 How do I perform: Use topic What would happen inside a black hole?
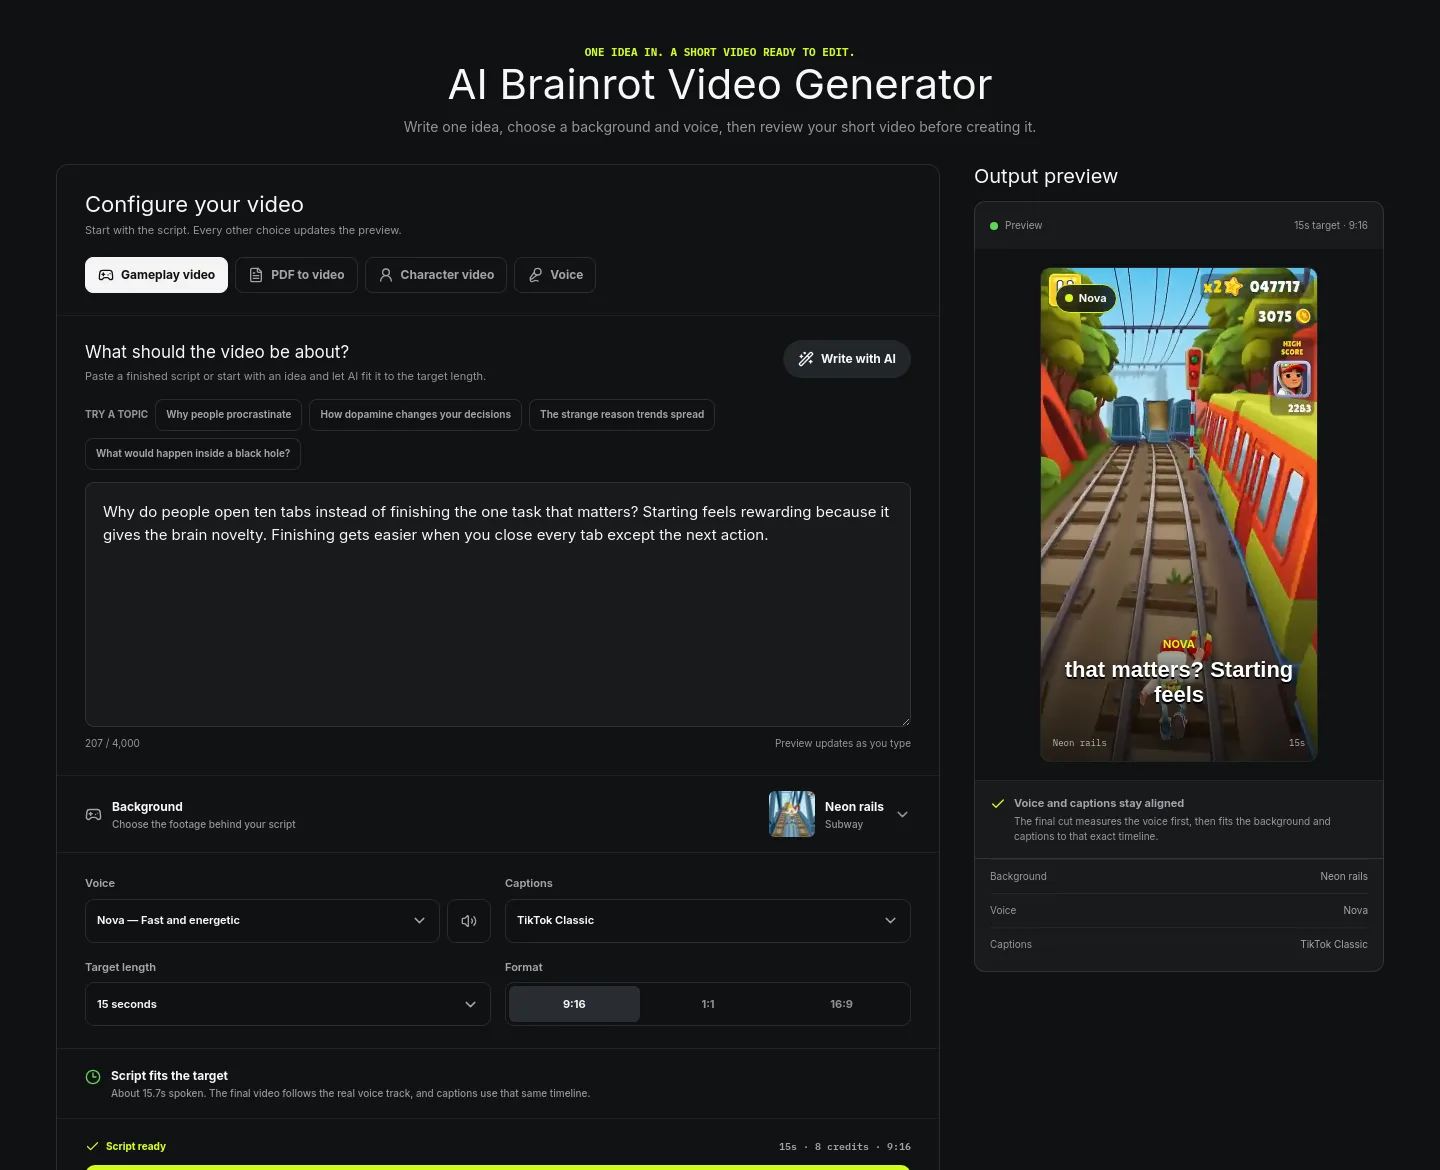click(x=193, y=454)
